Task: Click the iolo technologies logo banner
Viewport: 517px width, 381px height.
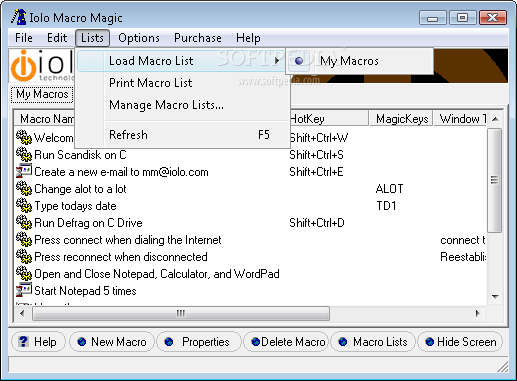Action: pos(42,66)
